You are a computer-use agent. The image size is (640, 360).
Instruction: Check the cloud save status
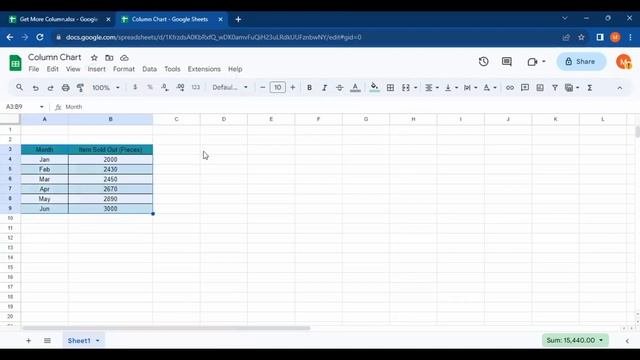124,58
